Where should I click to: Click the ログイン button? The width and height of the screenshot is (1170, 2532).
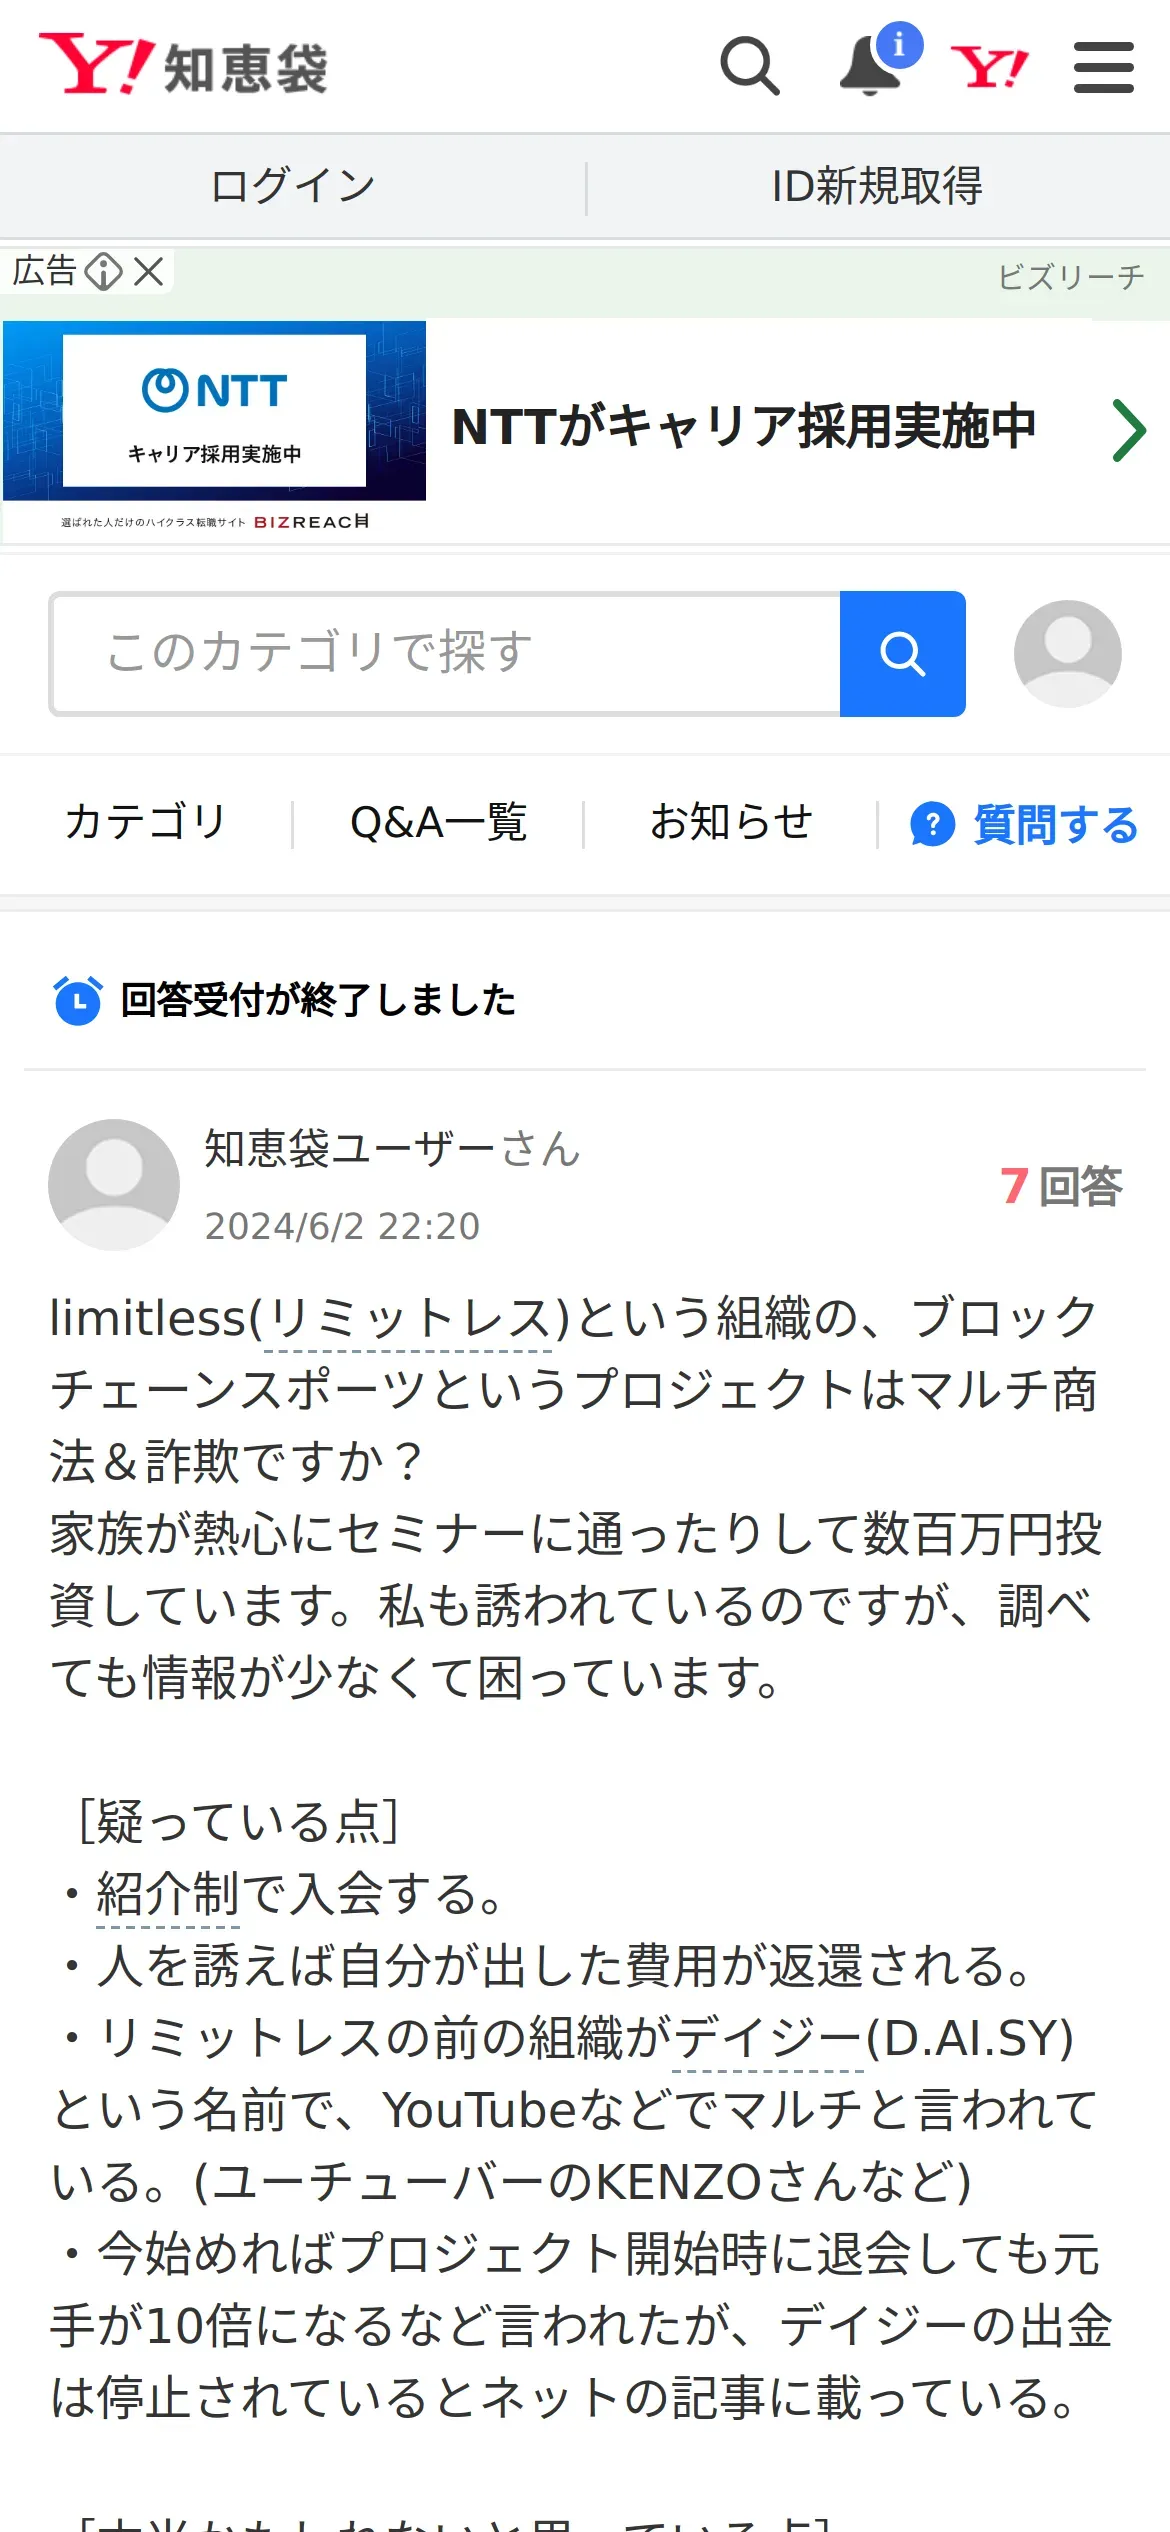pos(293,186)
